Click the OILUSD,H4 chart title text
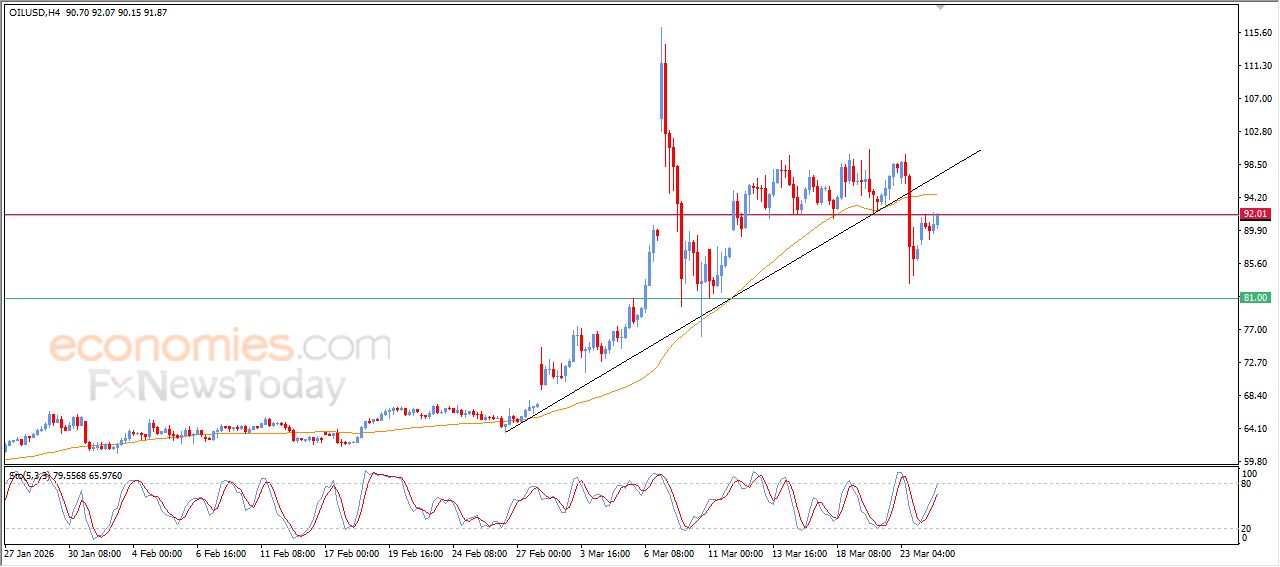This screenshot has width=1280, height=567. tap(33, 12)
